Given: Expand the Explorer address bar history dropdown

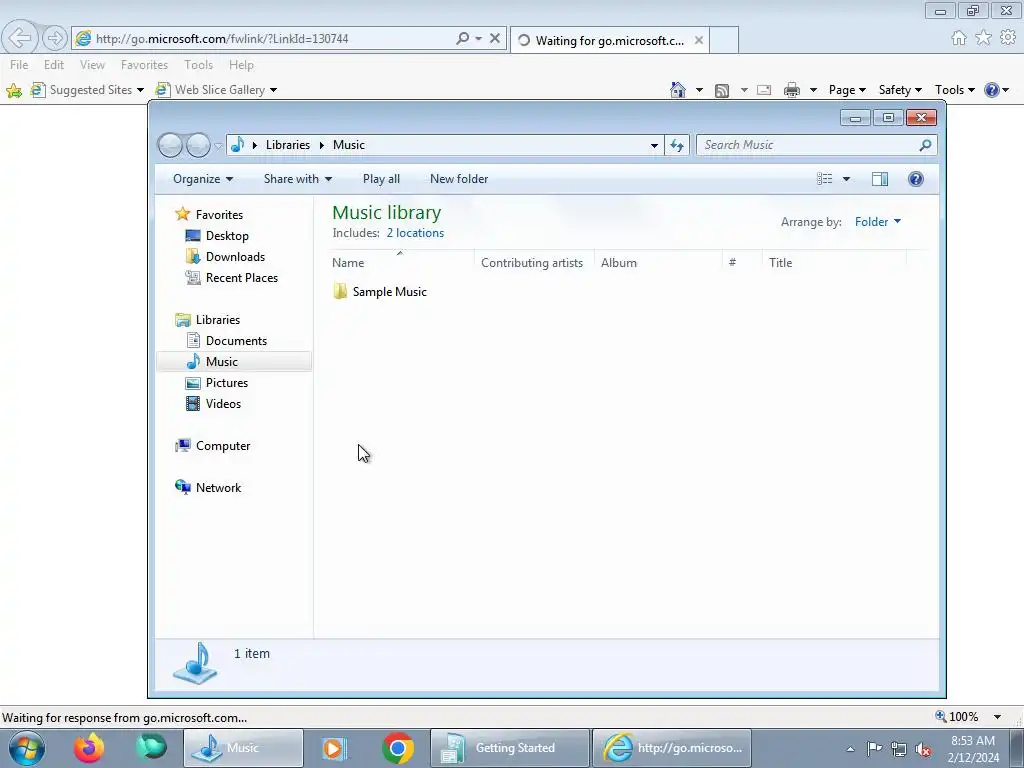Looking at the screenshot, I should click(654, 145).
